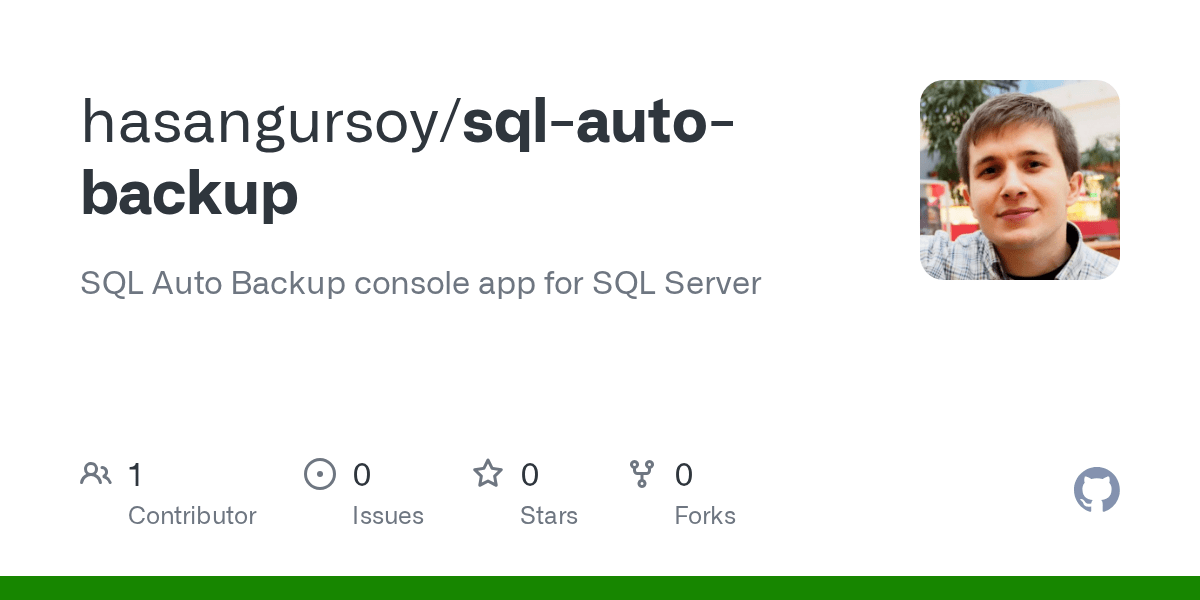Click the contributor count '1'
1200x600 pixels.
(135, 474)
